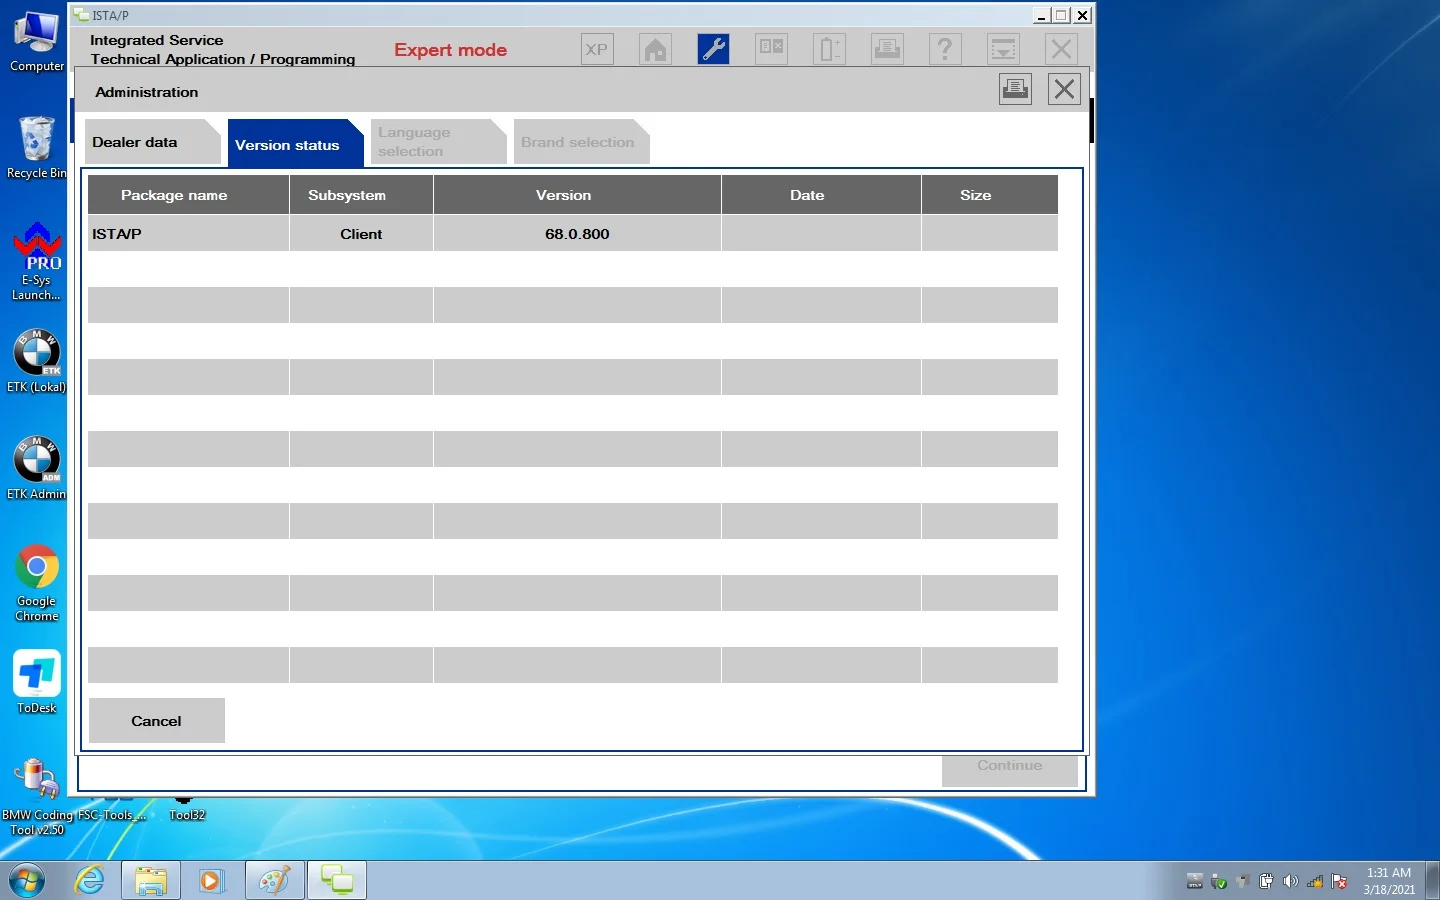The image size is (1440, 900).
Task: Click the down-arrow panel toolbar icon
Action: (x=1003, y=49)
